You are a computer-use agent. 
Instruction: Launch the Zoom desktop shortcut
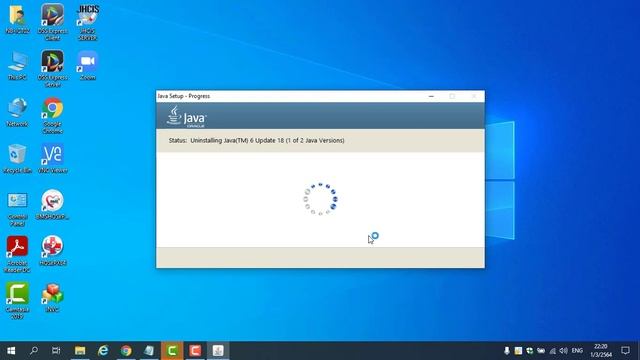point(88,65)
